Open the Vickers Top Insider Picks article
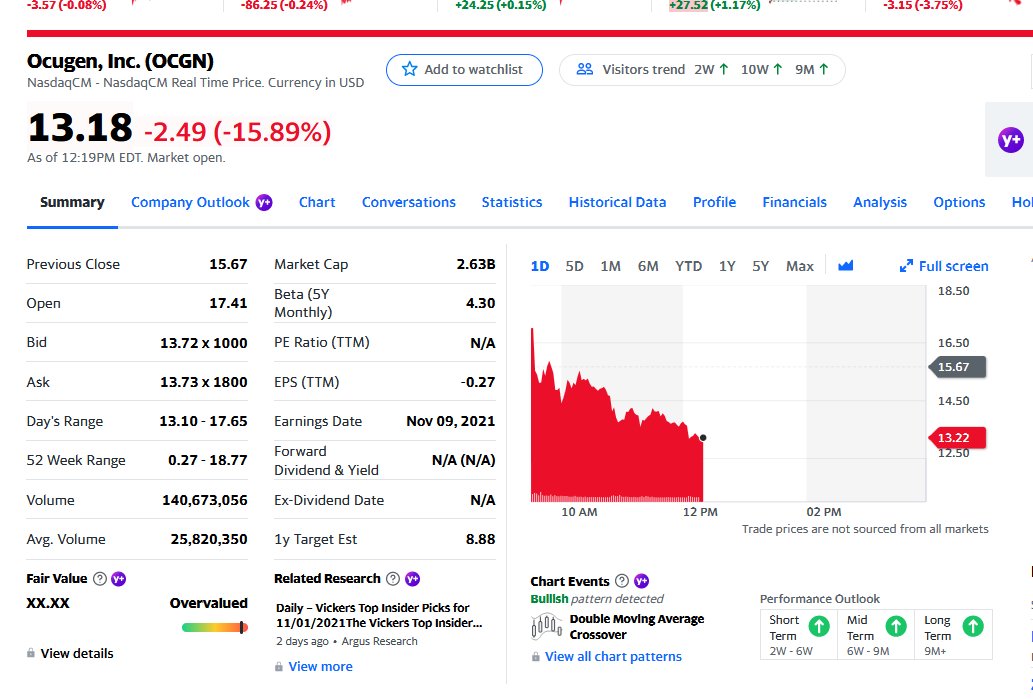This screenshot has height=699, width=1033. (379, 615)
